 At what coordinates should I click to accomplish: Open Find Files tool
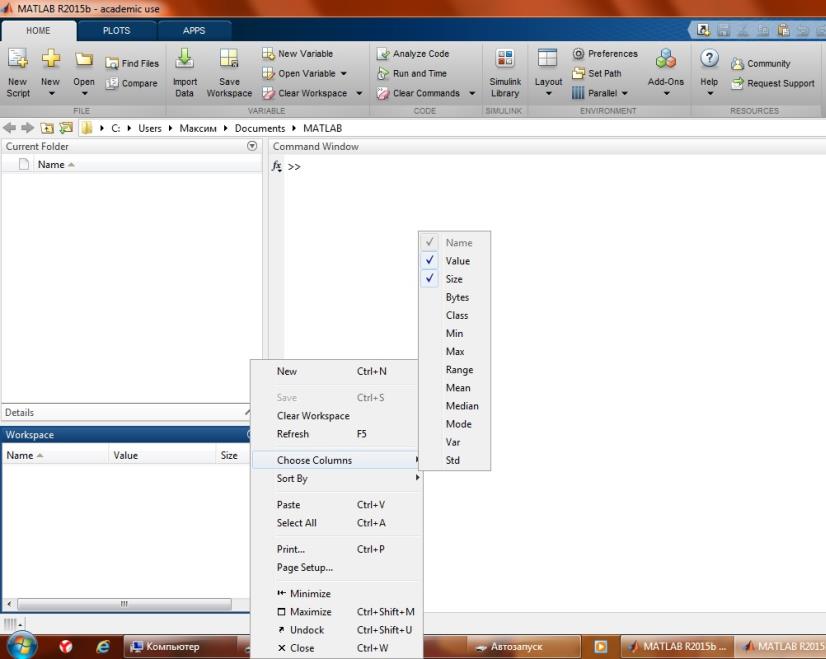pos(132,63)
